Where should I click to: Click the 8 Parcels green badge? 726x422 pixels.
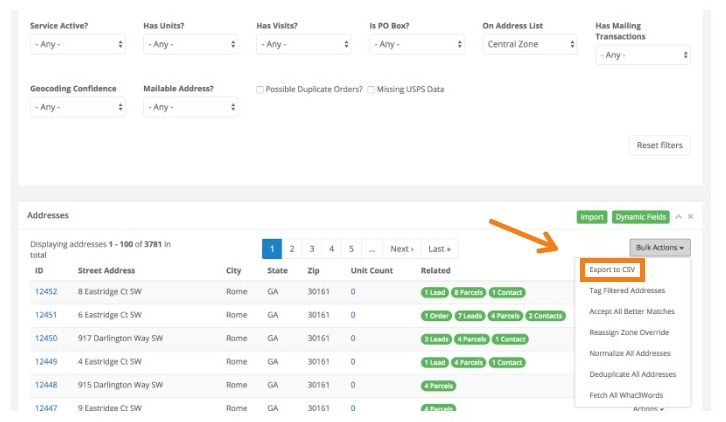tap(468, 292)
